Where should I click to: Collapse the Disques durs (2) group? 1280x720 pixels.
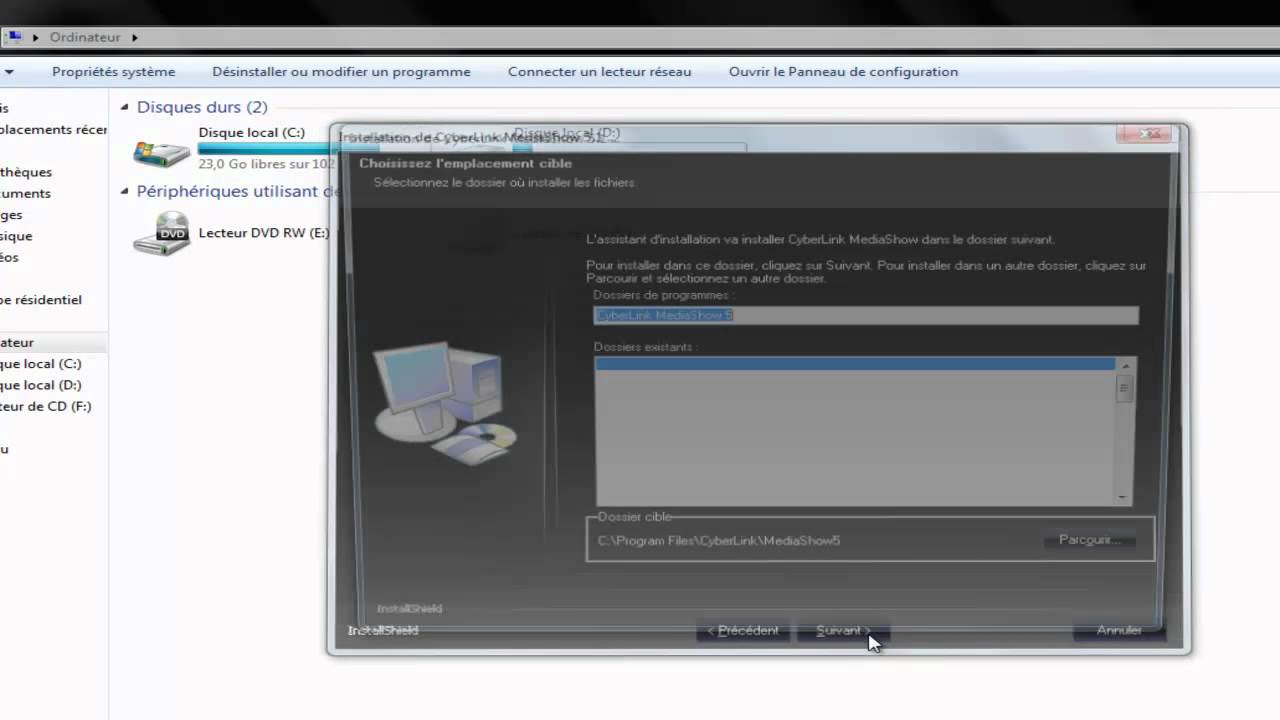[125, 107]
